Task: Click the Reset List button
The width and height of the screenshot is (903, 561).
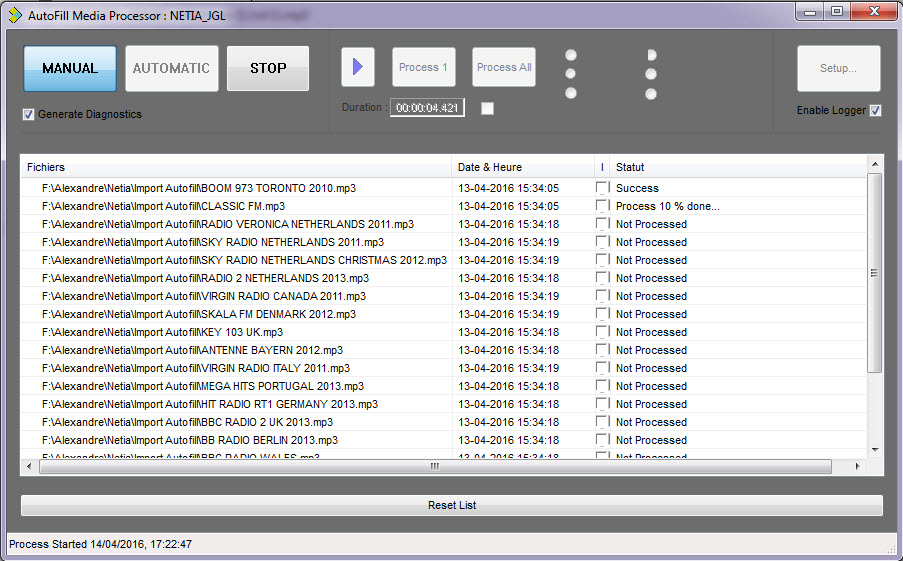Action: 451,505
